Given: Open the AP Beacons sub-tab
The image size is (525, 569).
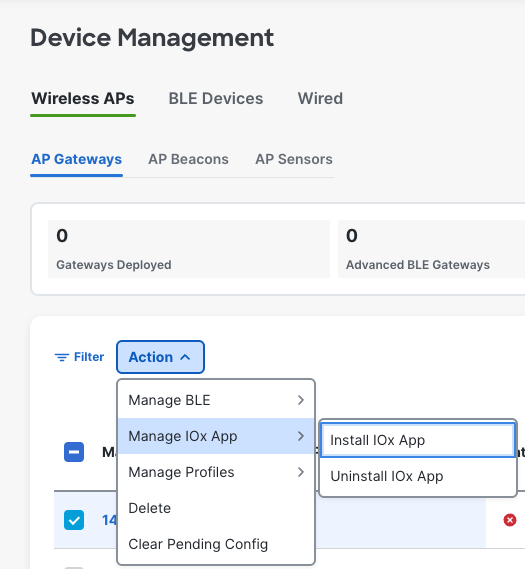Looking at the screenshot, I should 188,159.
